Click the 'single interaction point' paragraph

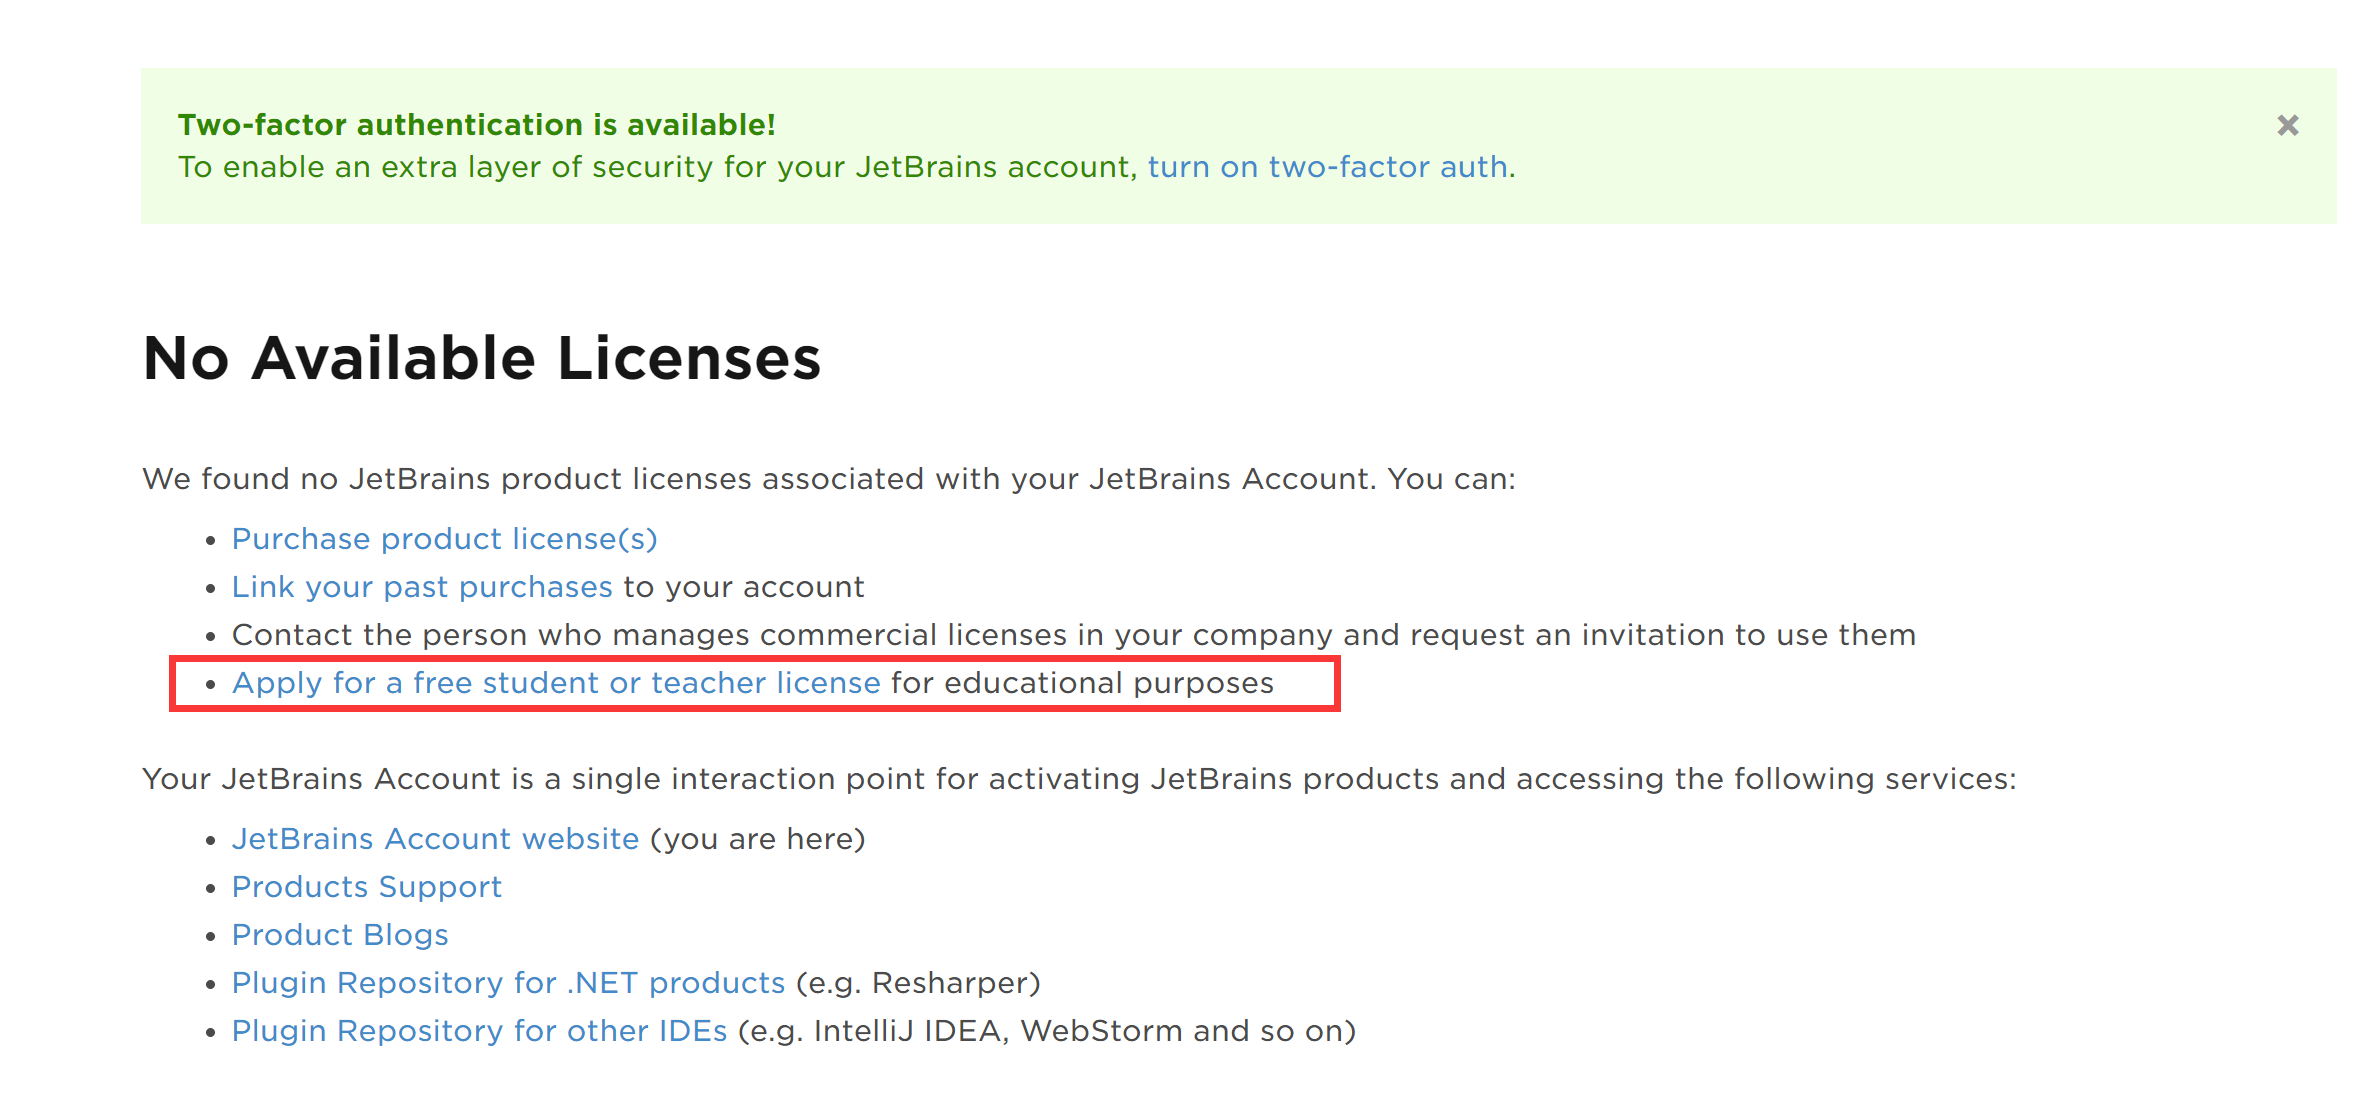coord(1080,779)
